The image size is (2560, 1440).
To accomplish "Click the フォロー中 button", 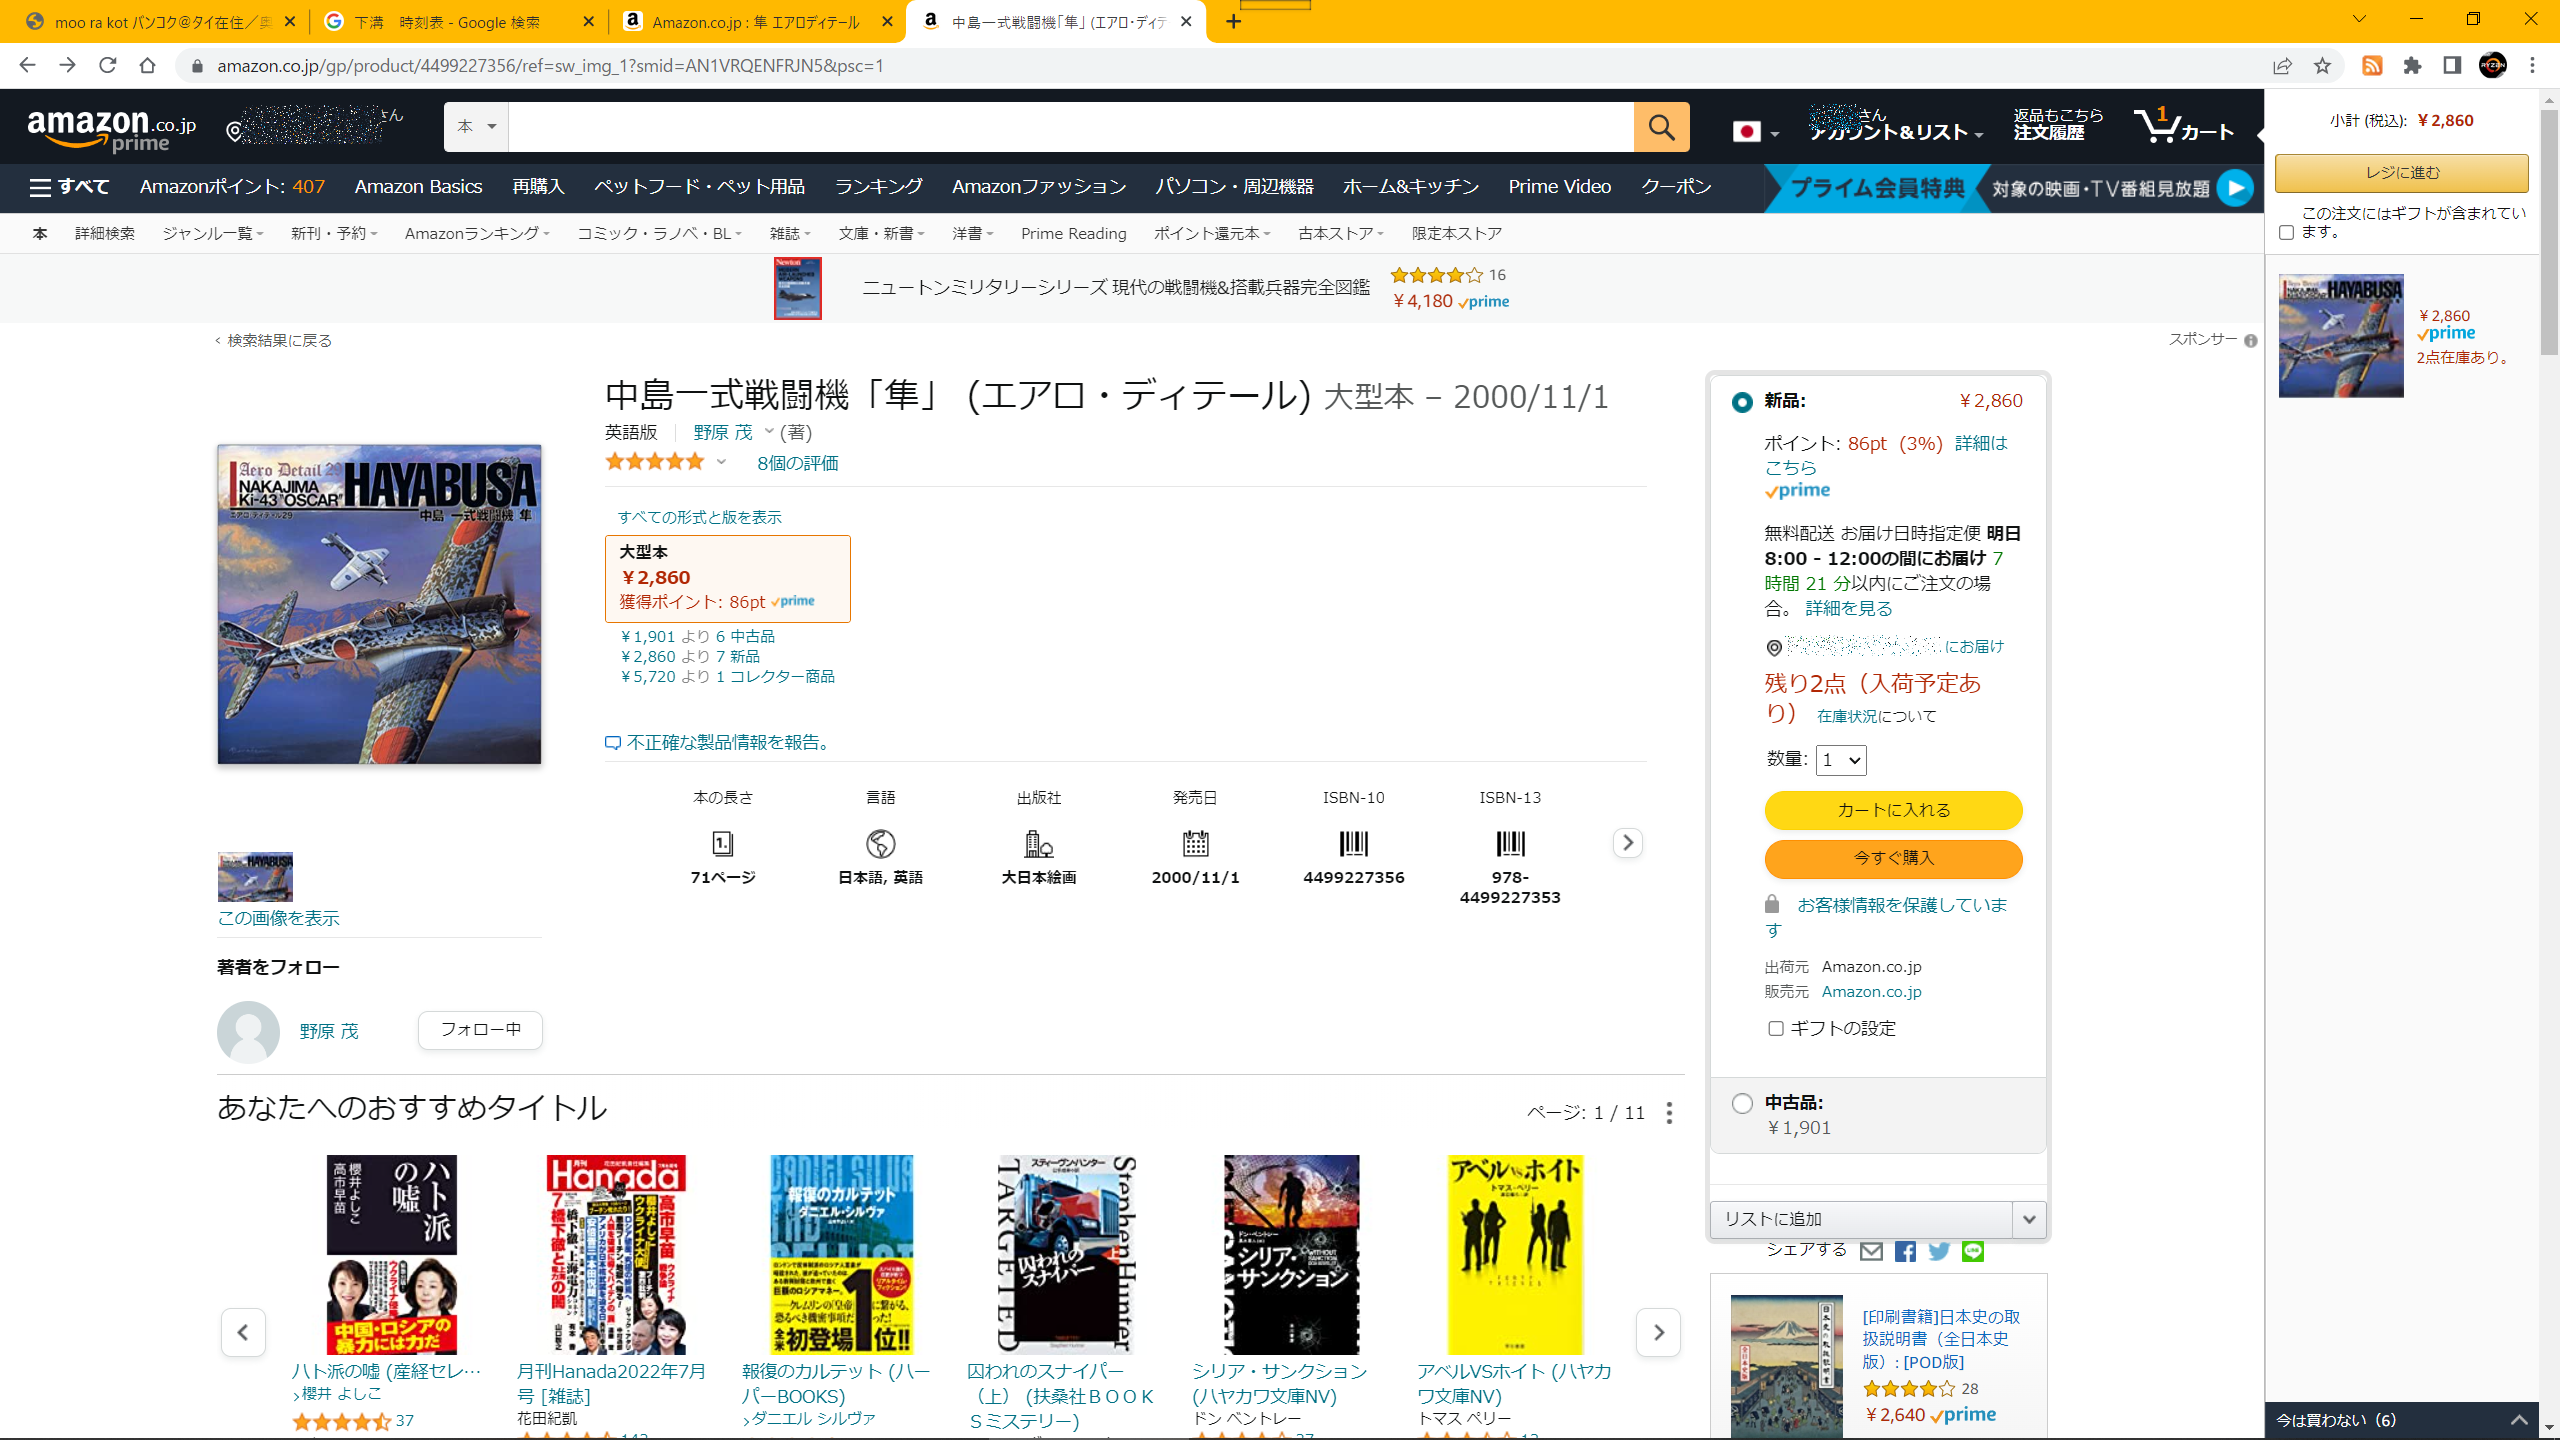I will tap(480, 1030).
